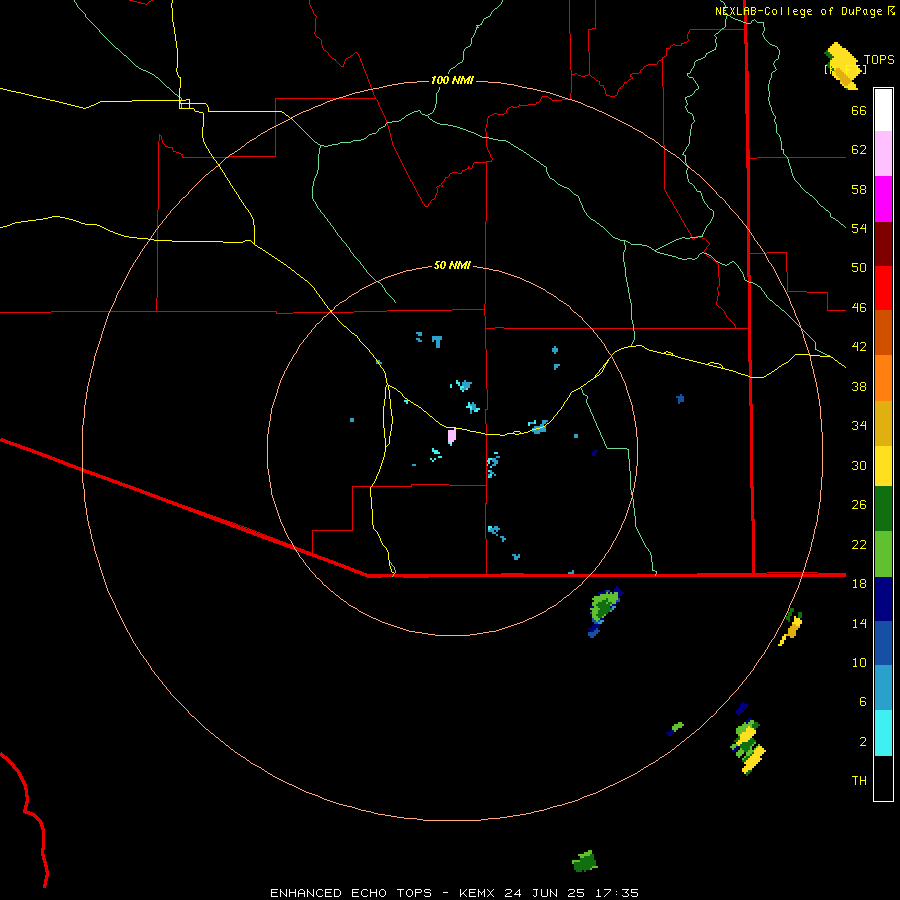Click the legend value '66'
Image resolution: width=900 pixels, height=900 pixels.
click(859, 111)
